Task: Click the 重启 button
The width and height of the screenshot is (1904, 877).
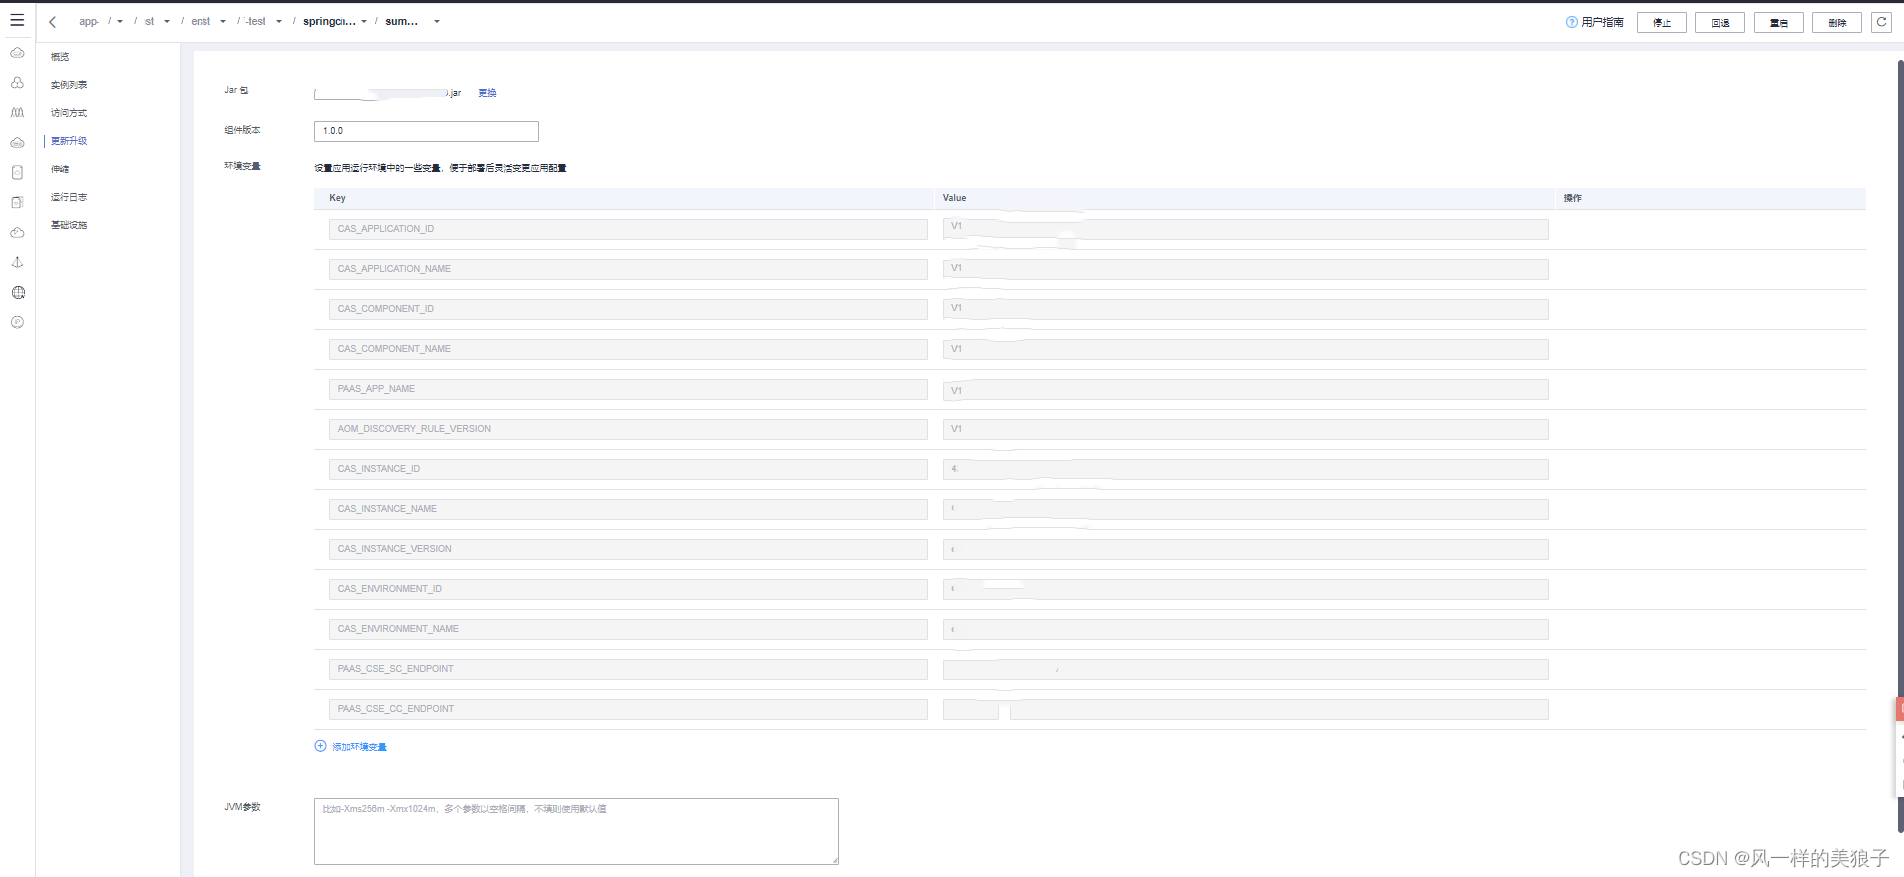Action: pos(1779,23)
